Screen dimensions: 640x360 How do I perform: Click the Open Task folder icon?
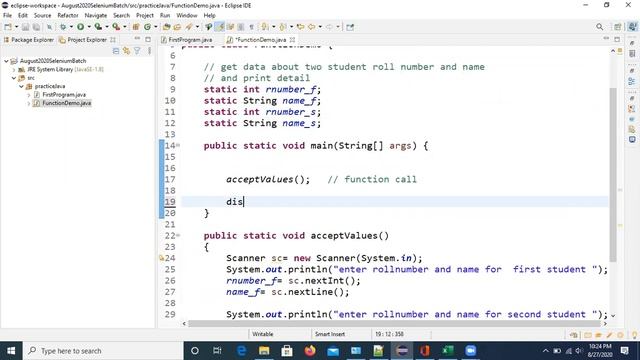pos(177,27)
